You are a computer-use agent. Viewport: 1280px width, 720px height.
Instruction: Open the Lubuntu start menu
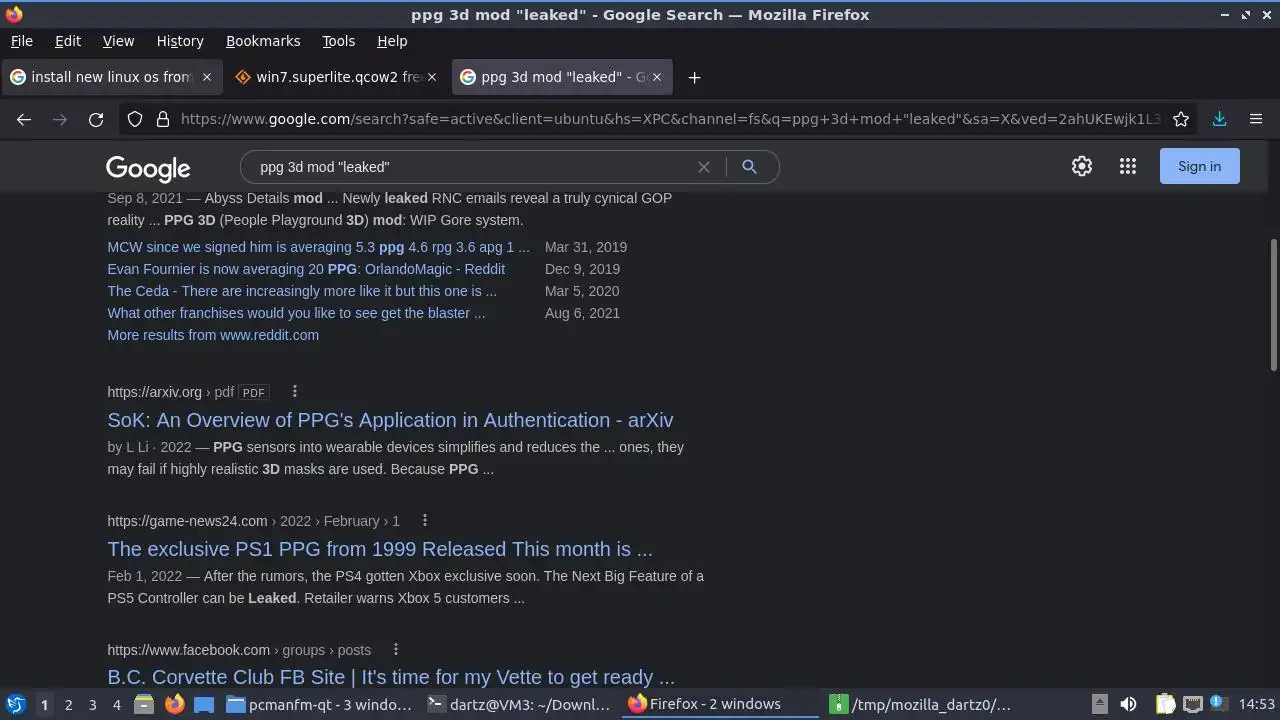tap(15, 704)
